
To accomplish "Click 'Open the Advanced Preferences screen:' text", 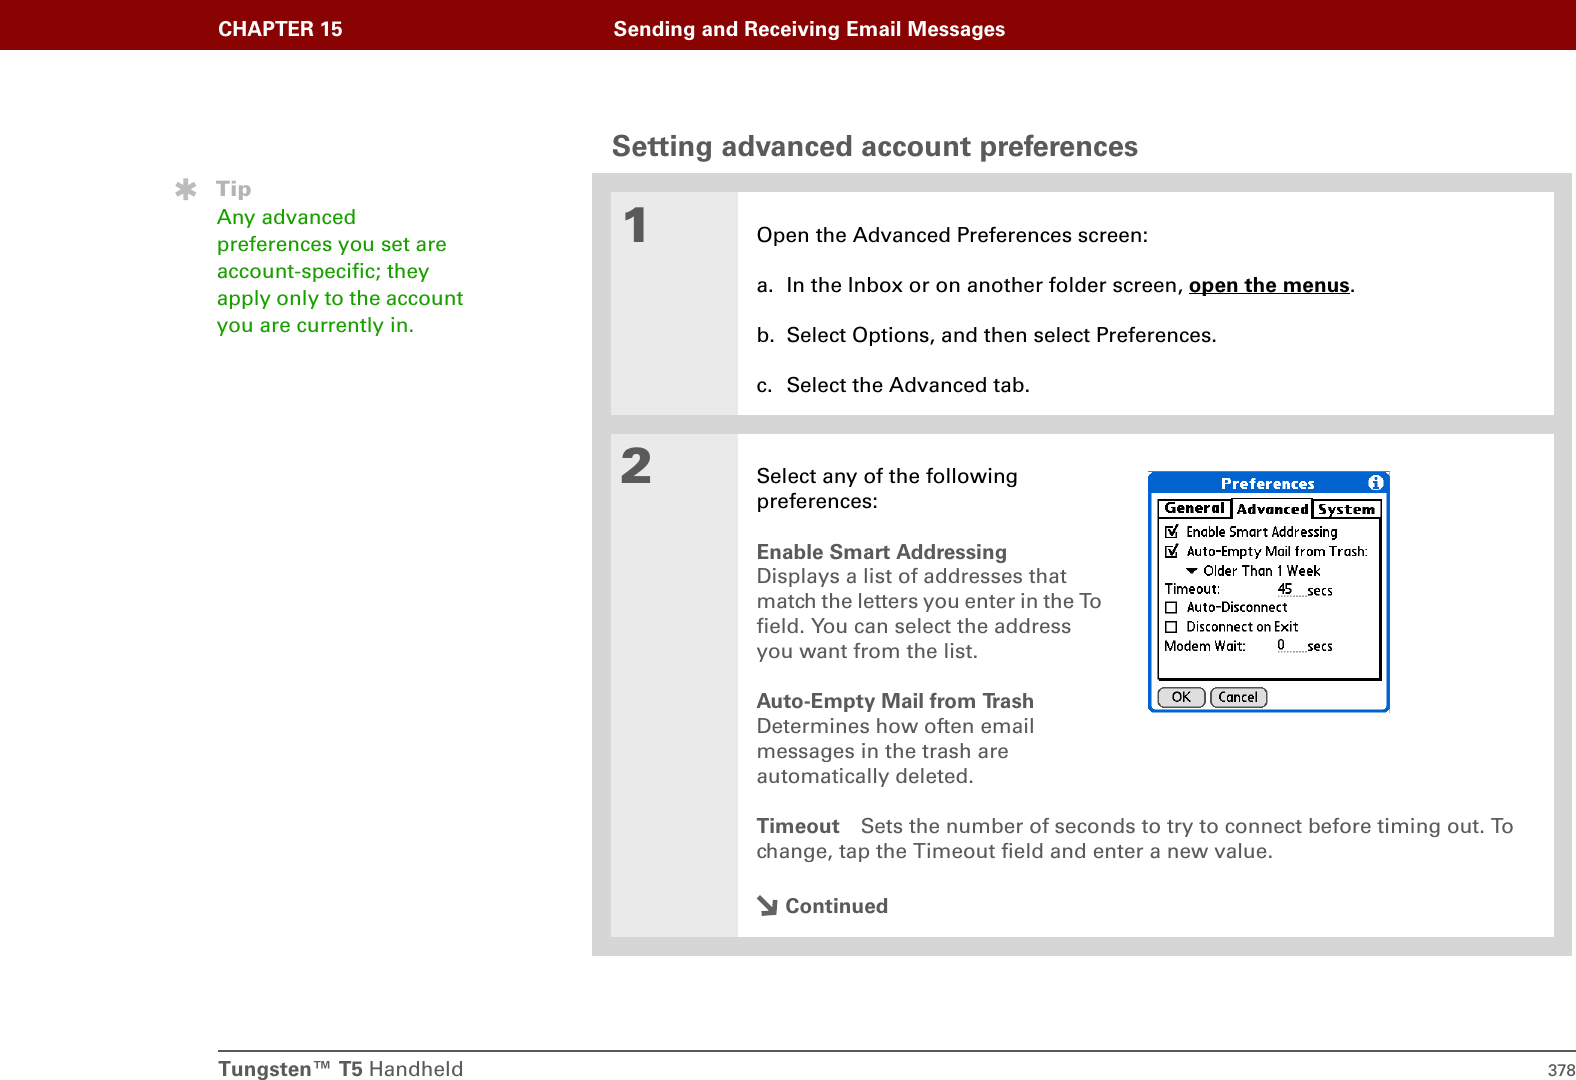I will click(x=952, y=235).
